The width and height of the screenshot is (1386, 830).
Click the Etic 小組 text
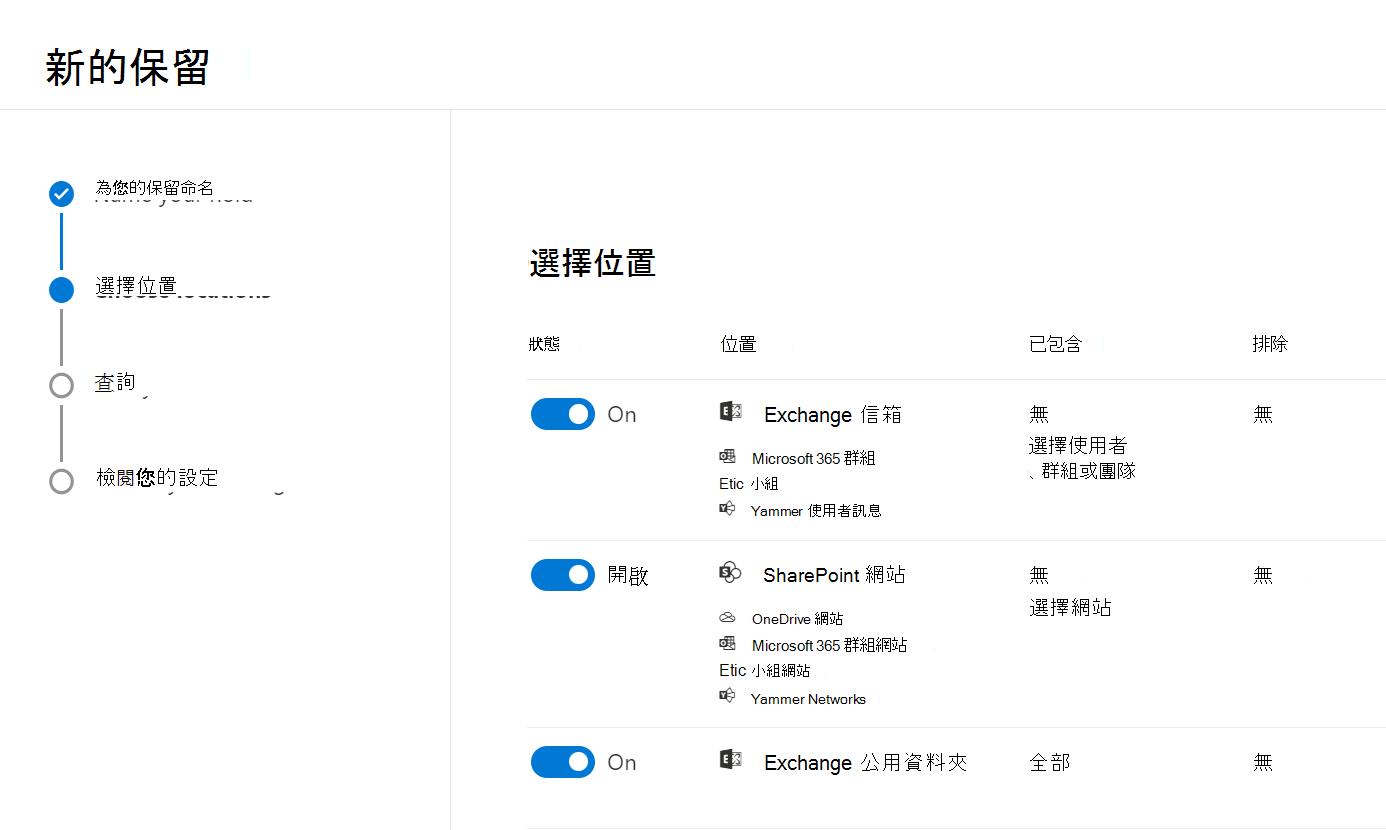(x=748, y=484)
